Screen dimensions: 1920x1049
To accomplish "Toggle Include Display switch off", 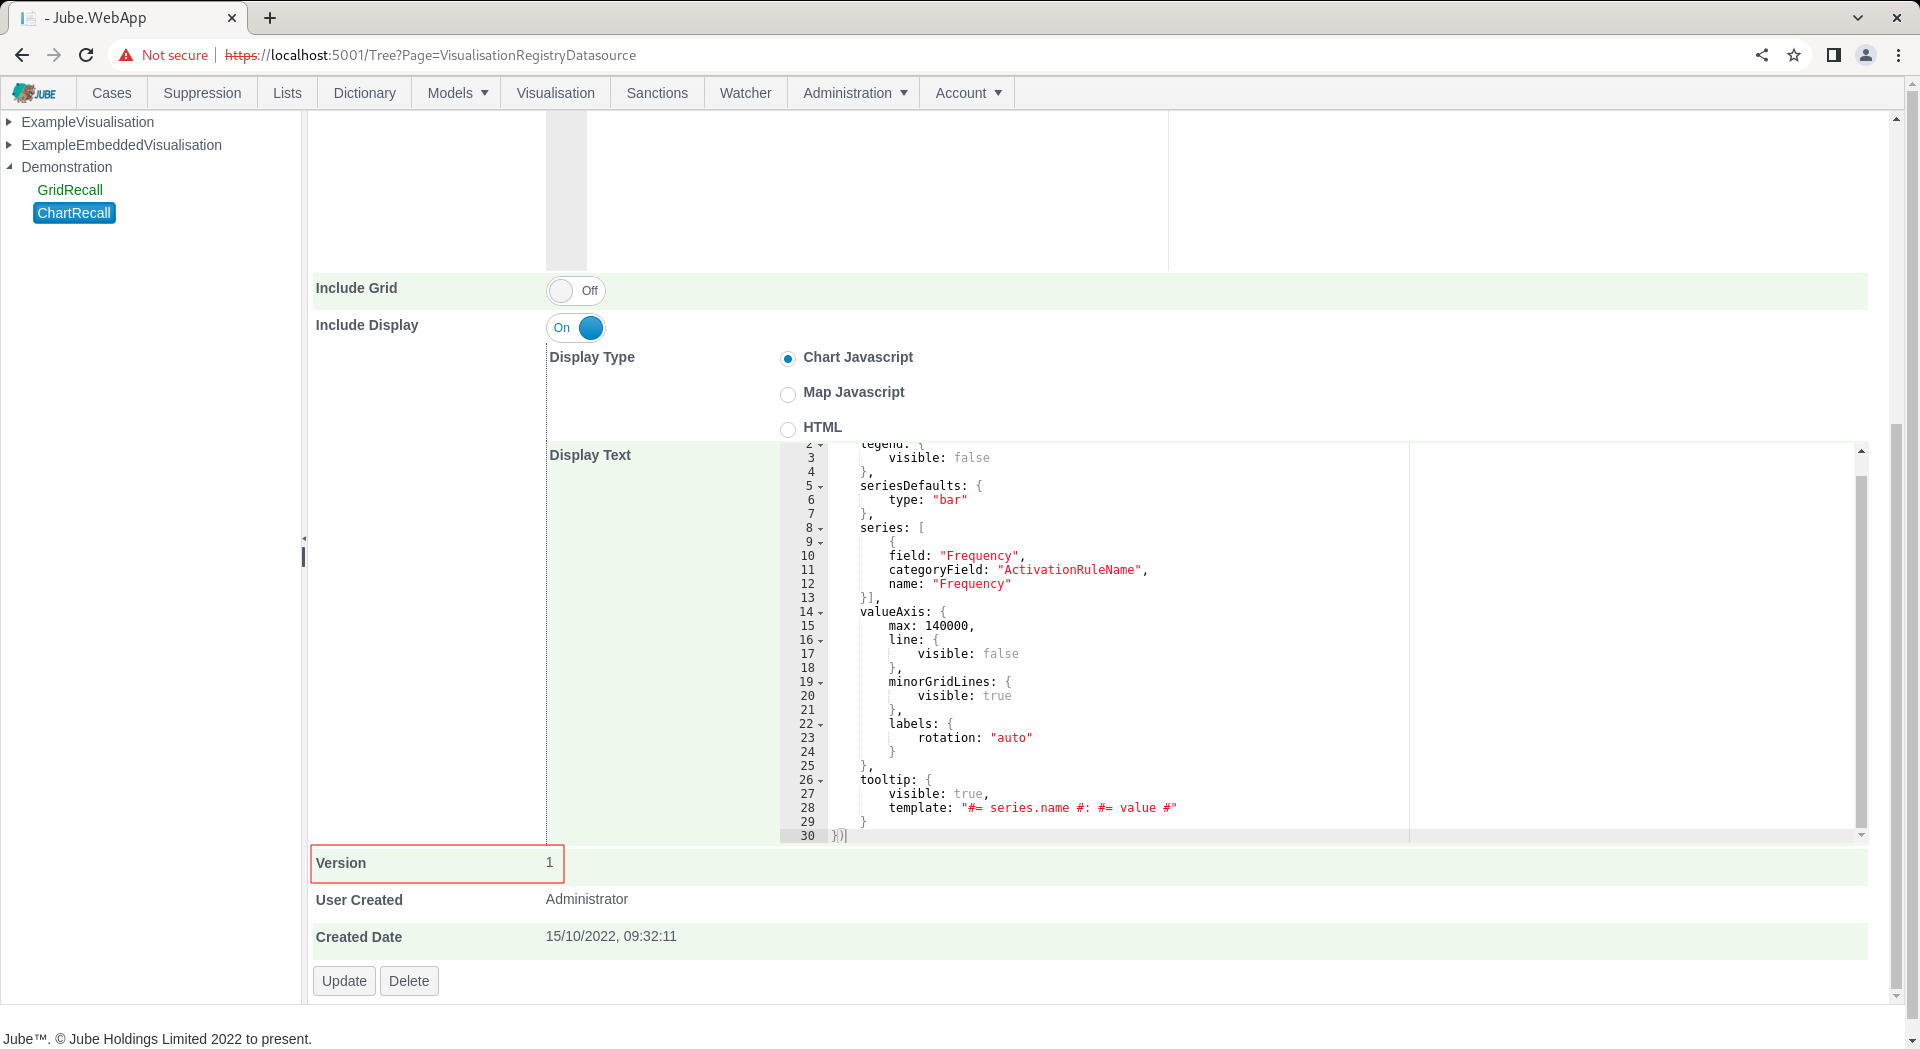I will [576, 328].
